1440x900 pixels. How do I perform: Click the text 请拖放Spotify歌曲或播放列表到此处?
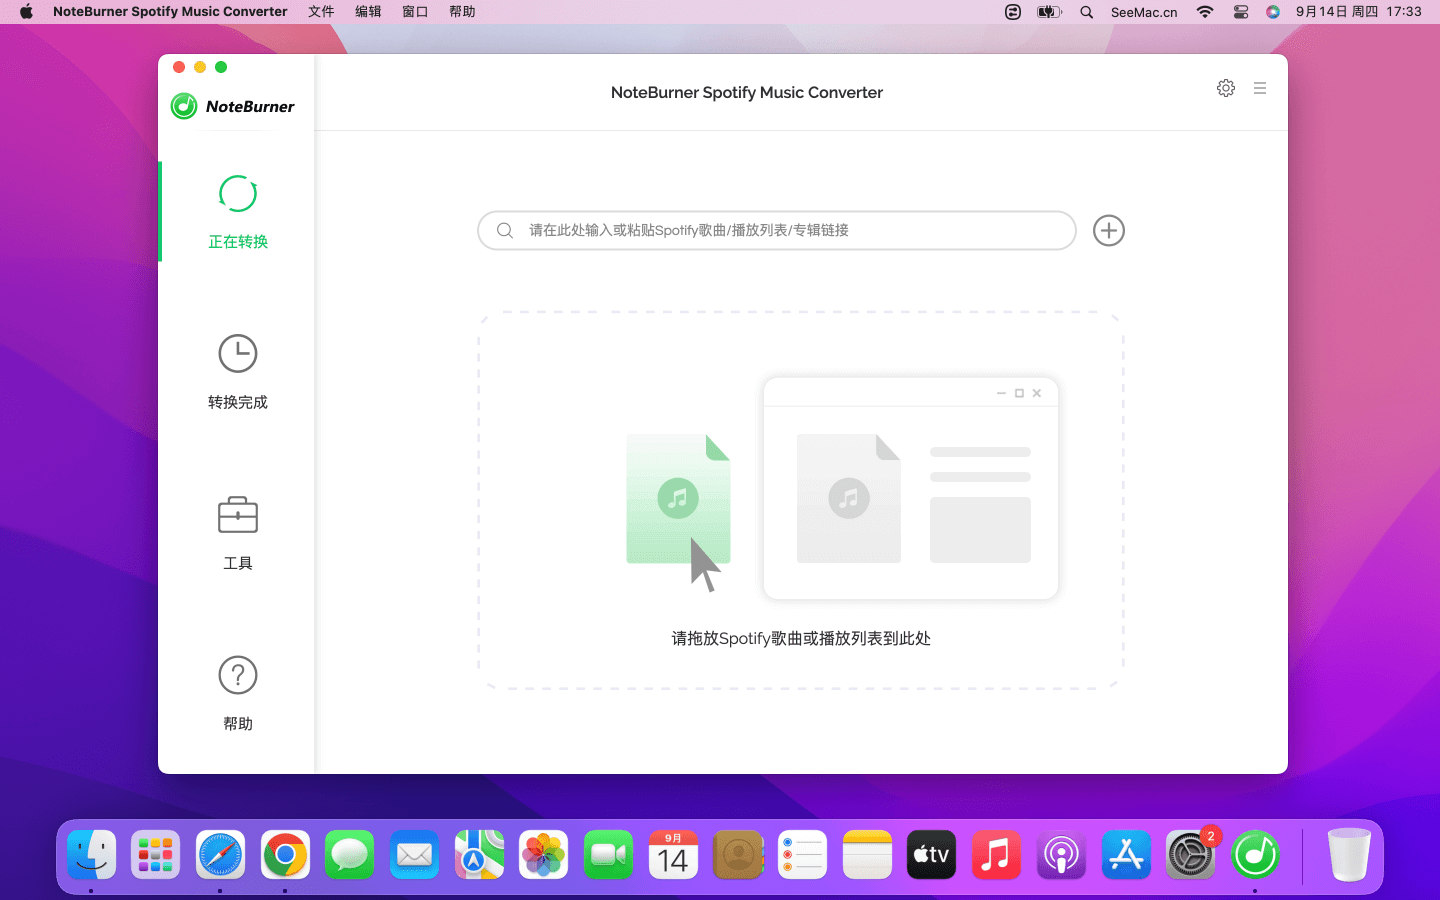point(801,638)
